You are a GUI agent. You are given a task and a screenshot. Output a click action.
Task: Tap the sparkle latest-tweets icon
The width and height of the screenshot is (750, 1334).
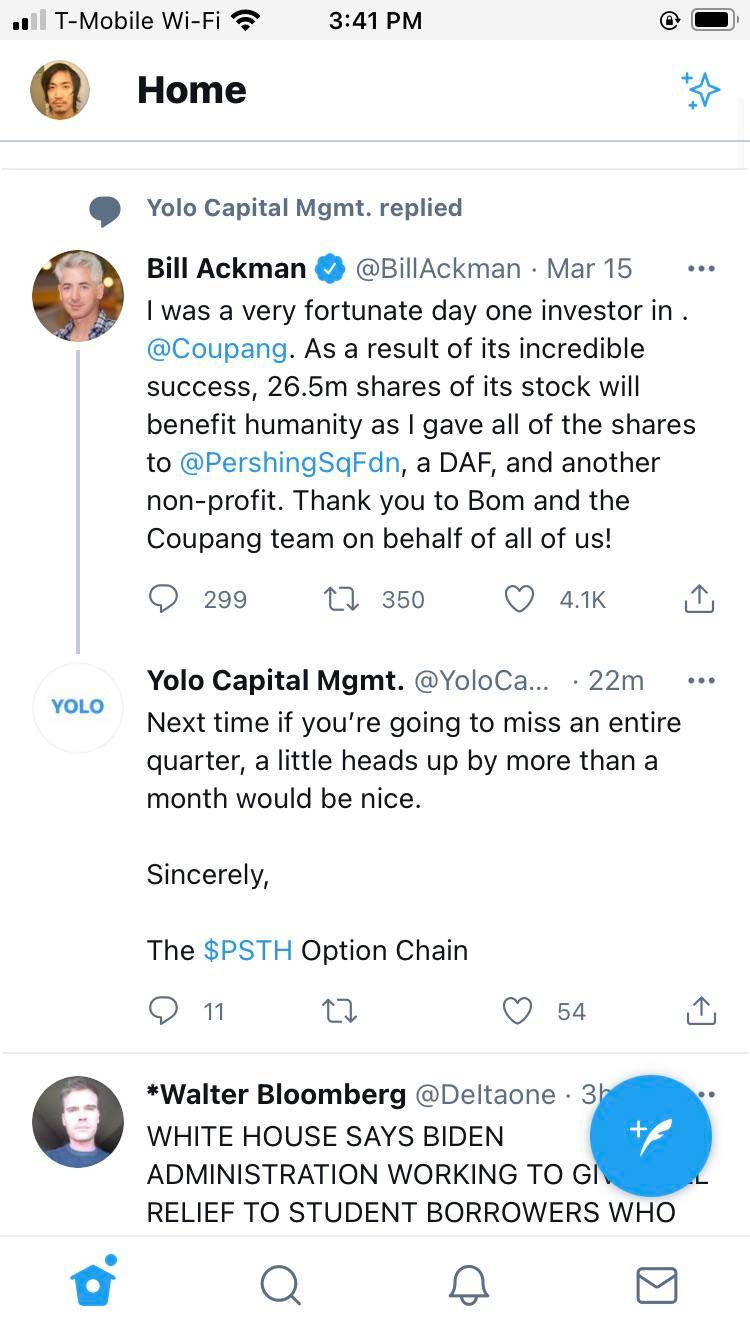(x=700, y=90)
